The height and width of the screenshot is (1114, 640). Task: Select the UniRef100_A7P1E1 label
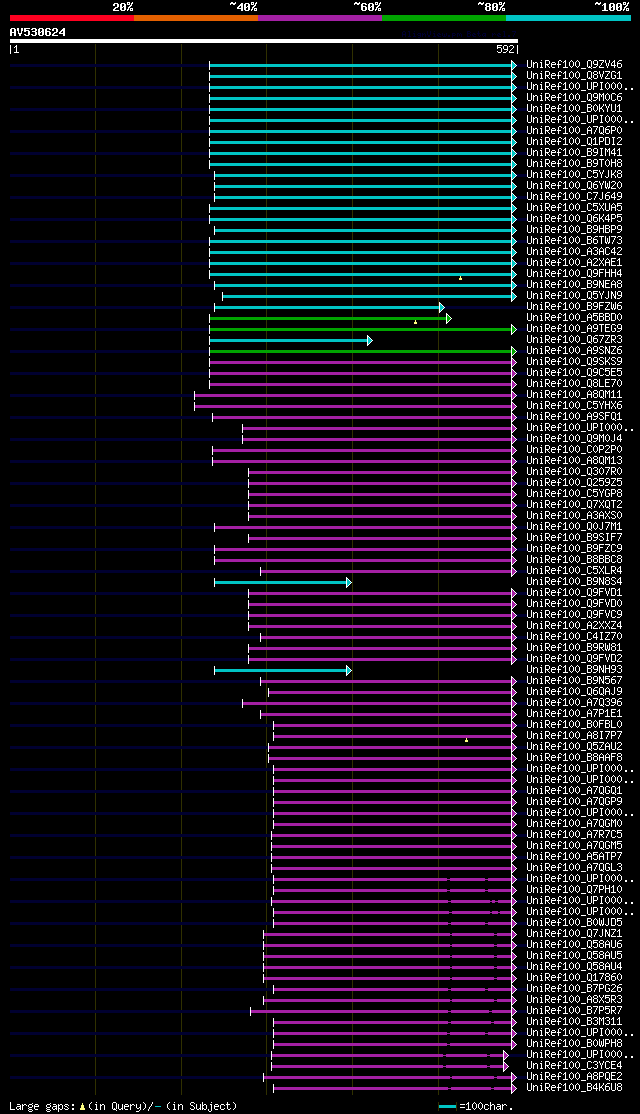pos(575,713)
